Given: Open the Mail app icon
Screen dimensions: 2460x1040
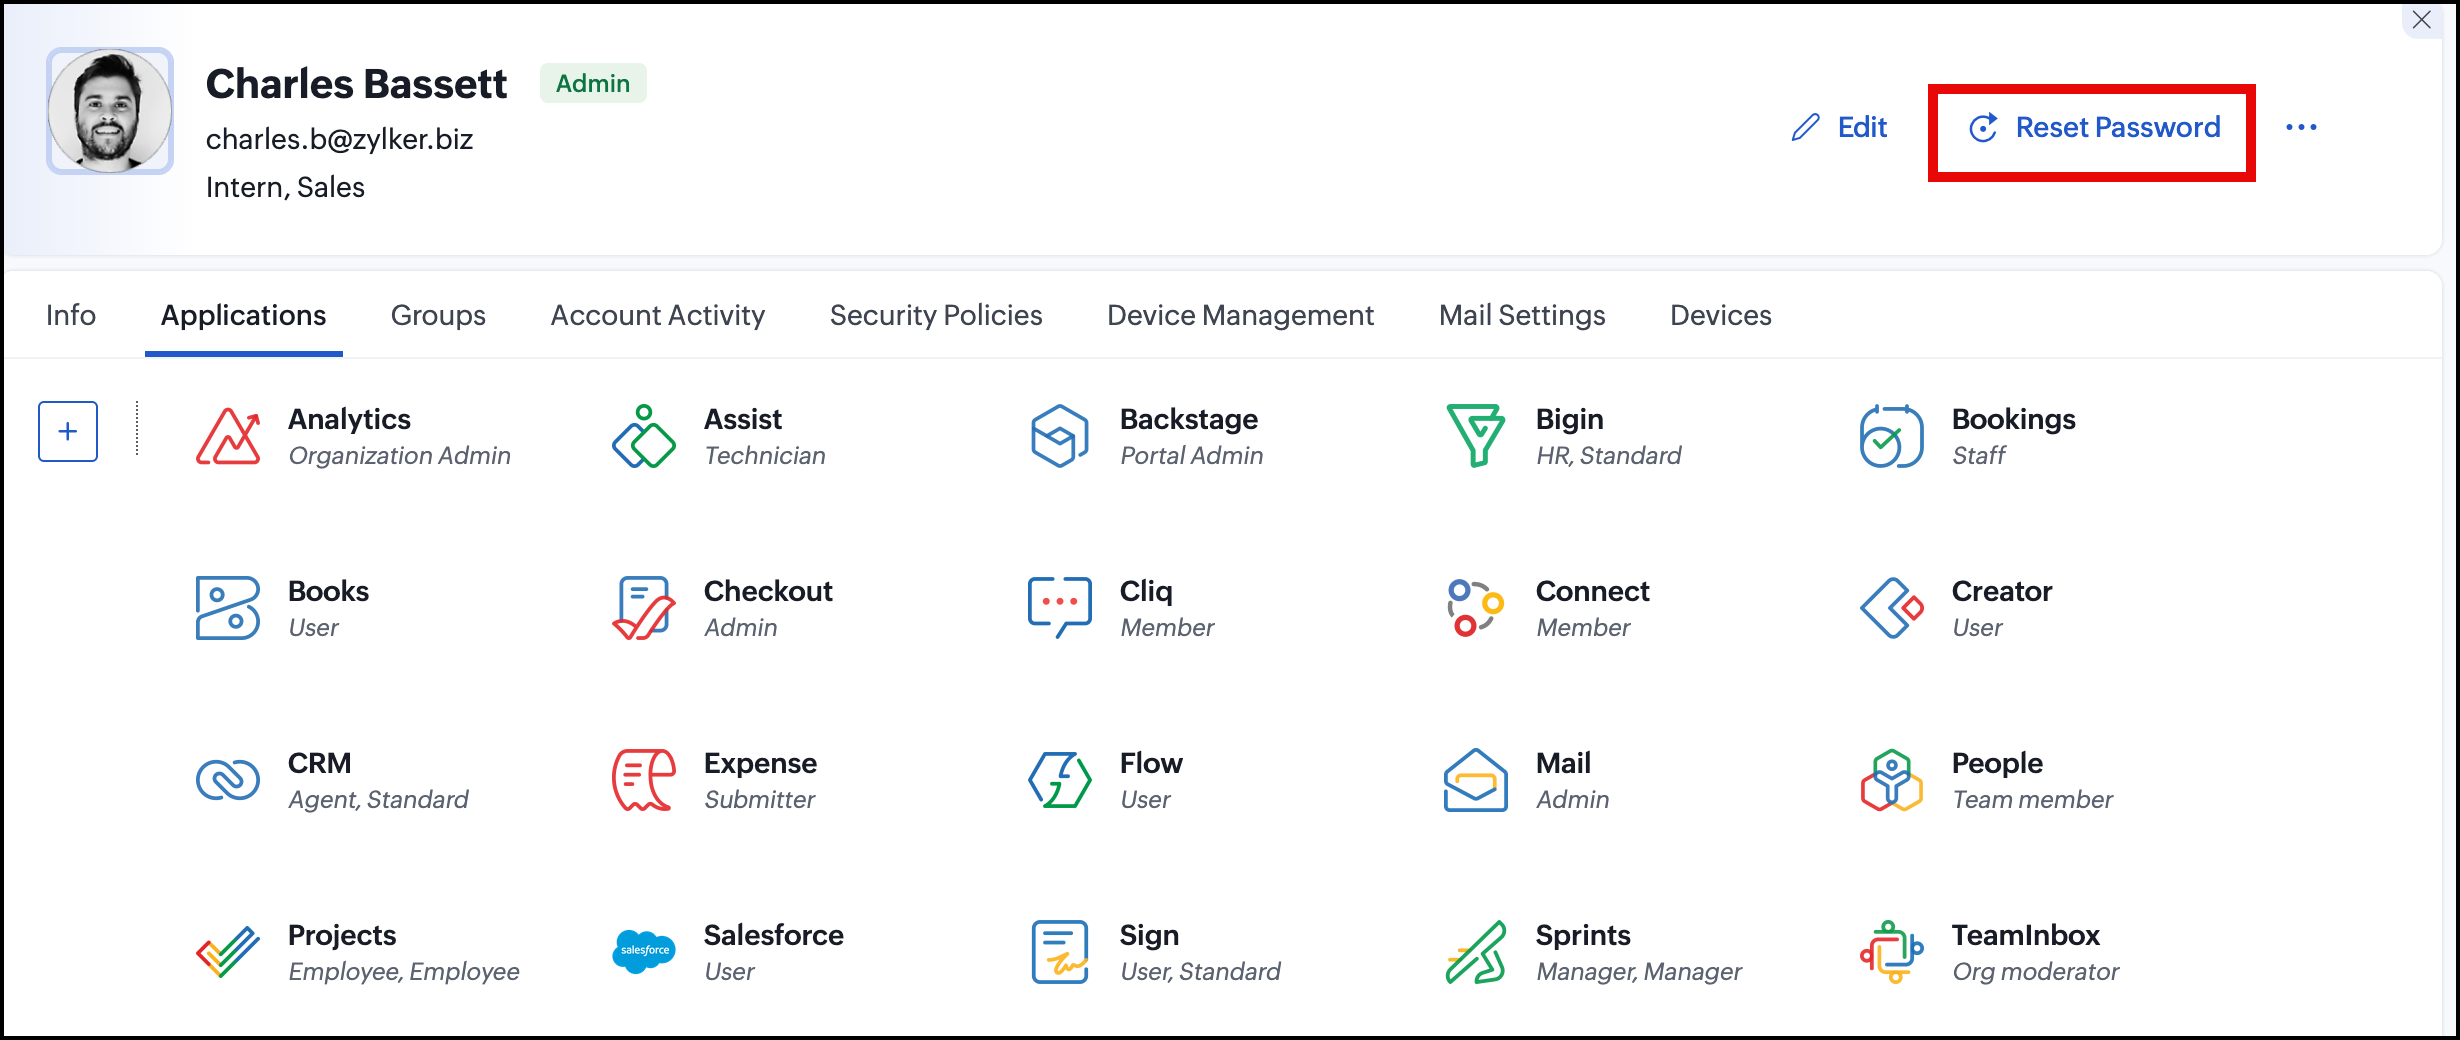Looking at the screenshot, I should point(1476,780).
